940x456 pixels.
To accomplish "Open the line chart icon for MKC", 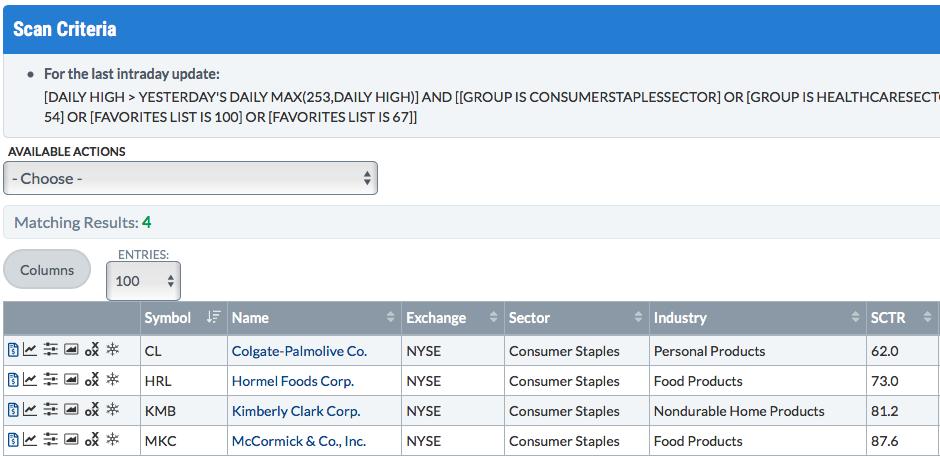I will coord(30,440).
